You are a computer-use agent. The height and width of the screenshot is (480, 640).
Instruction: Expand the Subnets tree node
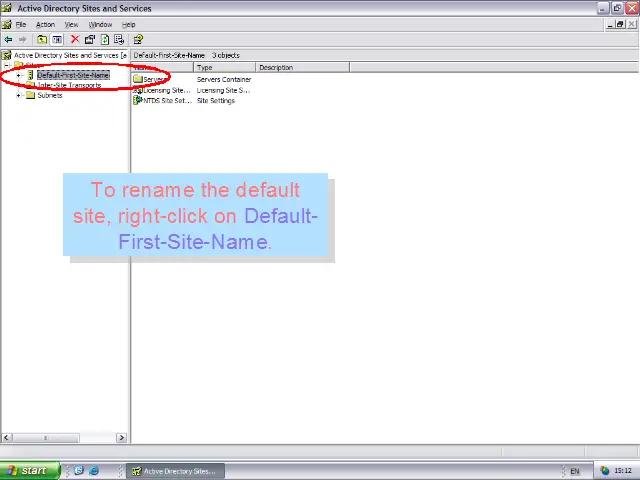tap(18, 95)
